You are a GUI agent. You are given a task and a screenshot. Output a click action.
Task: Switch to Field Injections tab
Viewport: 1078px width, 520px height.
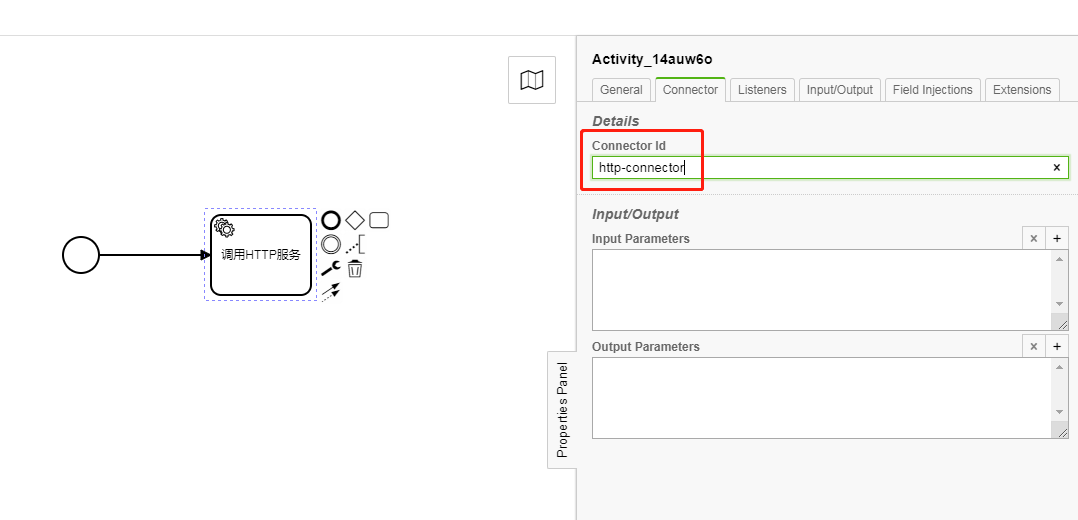tap(932, 89)
